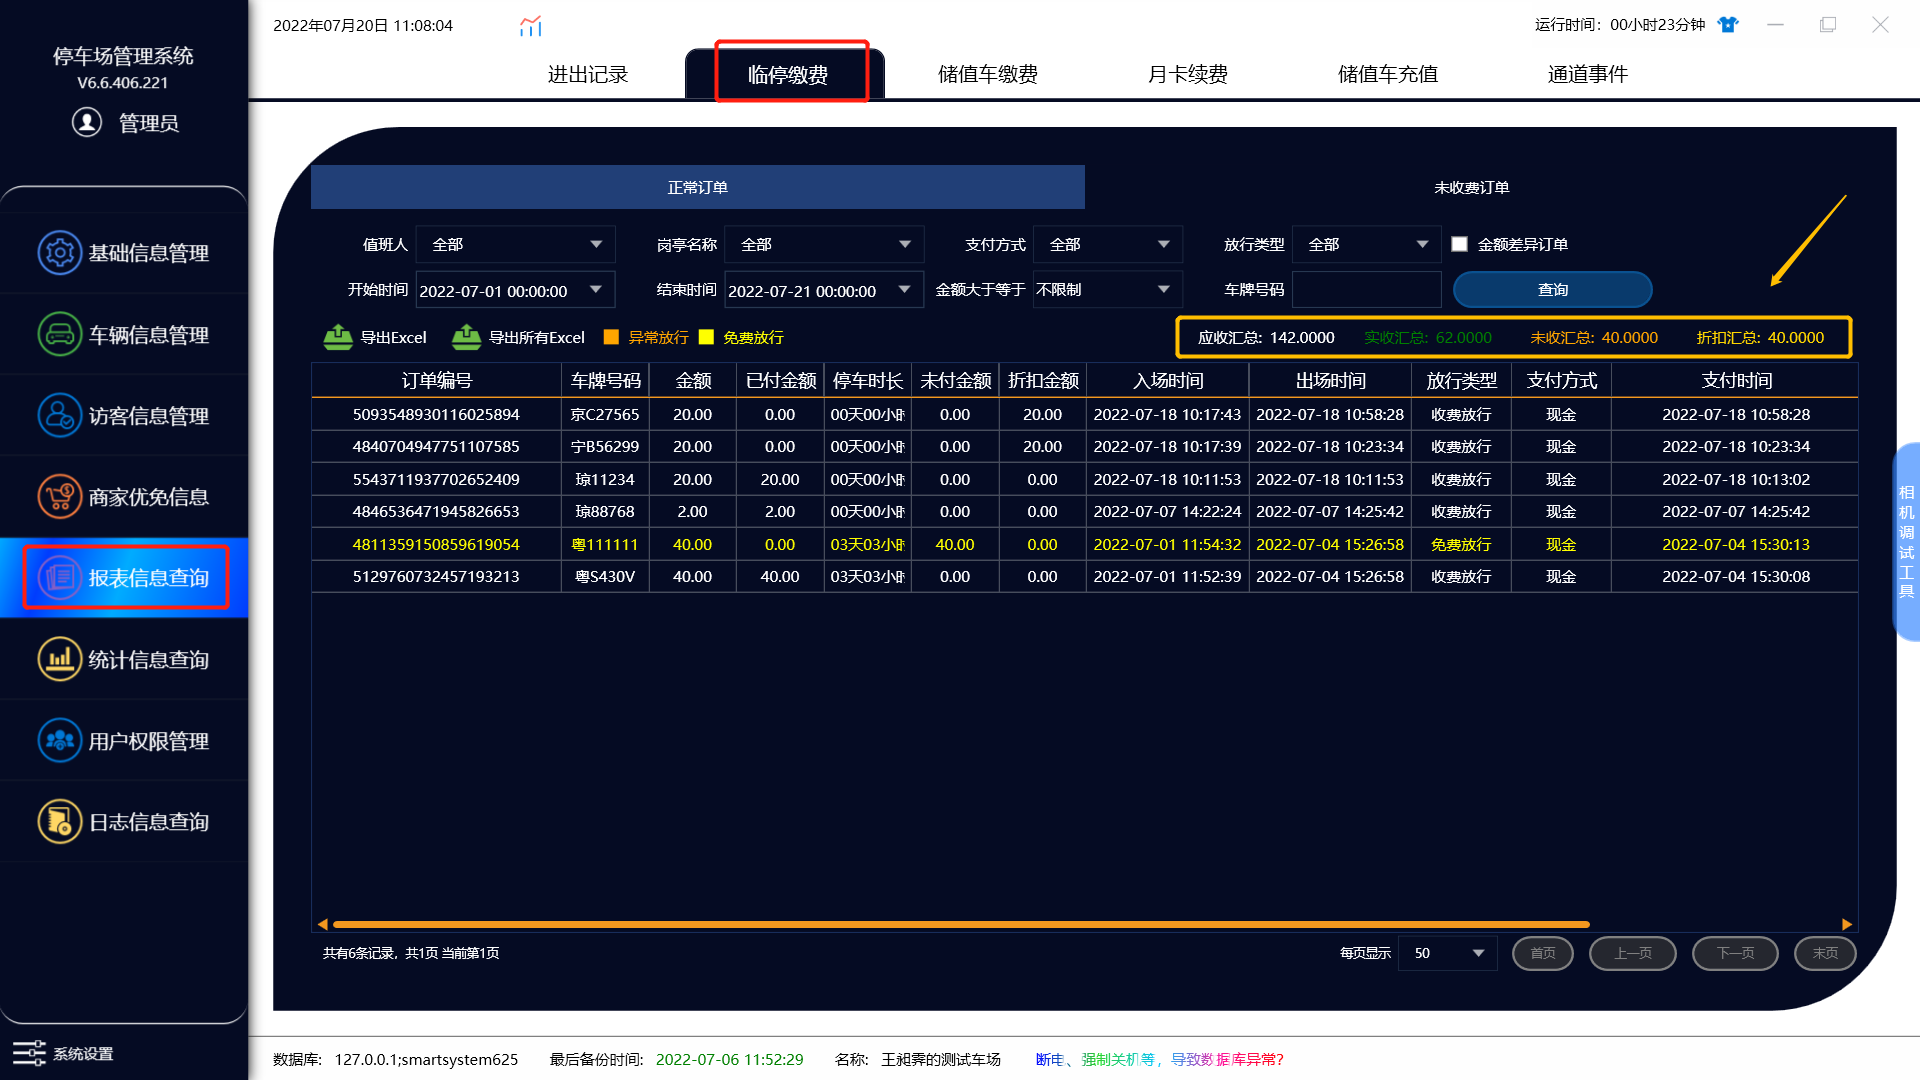Open the 金额大于等于 不限制 dropdown
Screen dimensions: 1920x1080
[1108, 289]
